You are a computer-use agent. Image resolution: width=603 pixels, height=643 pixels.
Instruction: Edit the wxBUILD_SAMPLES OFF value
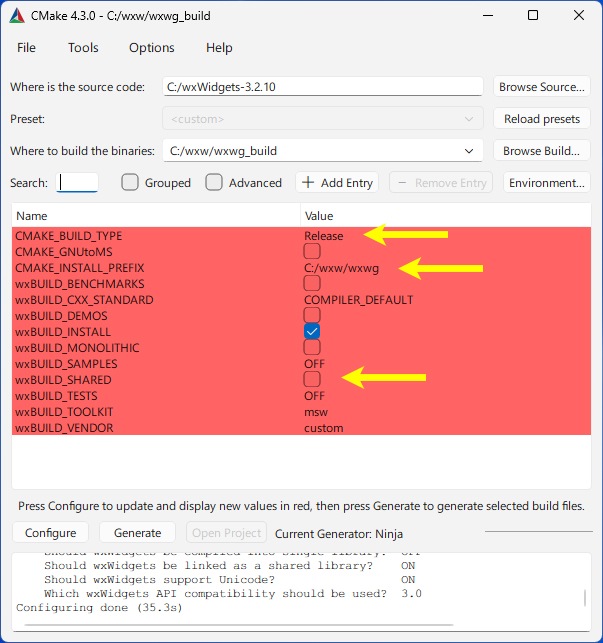(314, 364)
